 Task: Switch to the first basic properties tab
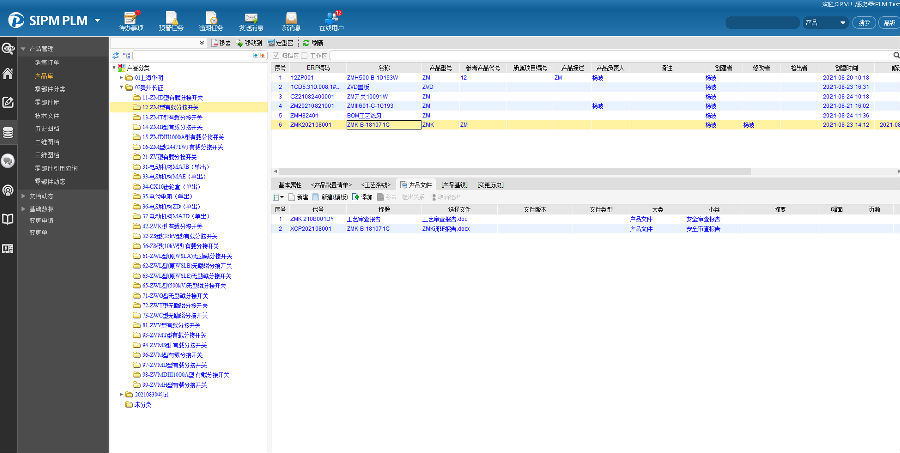pyautogui.click(x=289, y=185)
